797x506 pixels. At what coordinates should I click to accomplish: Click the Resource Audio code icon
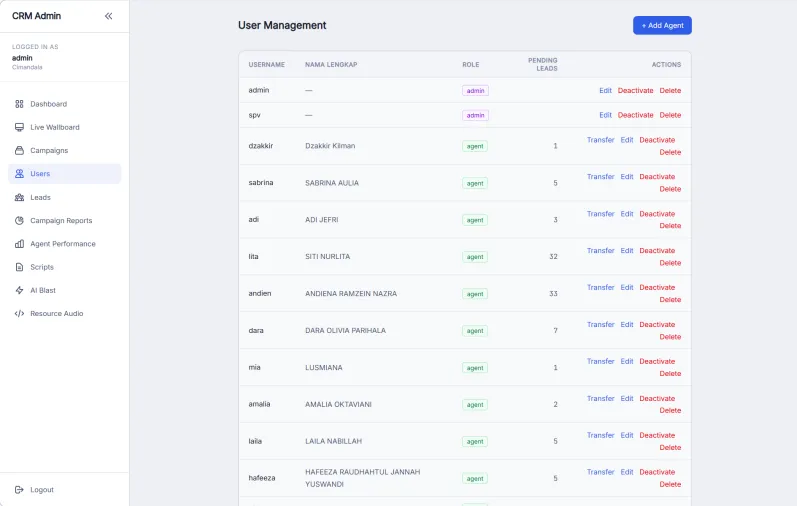[x=19, y=314]
